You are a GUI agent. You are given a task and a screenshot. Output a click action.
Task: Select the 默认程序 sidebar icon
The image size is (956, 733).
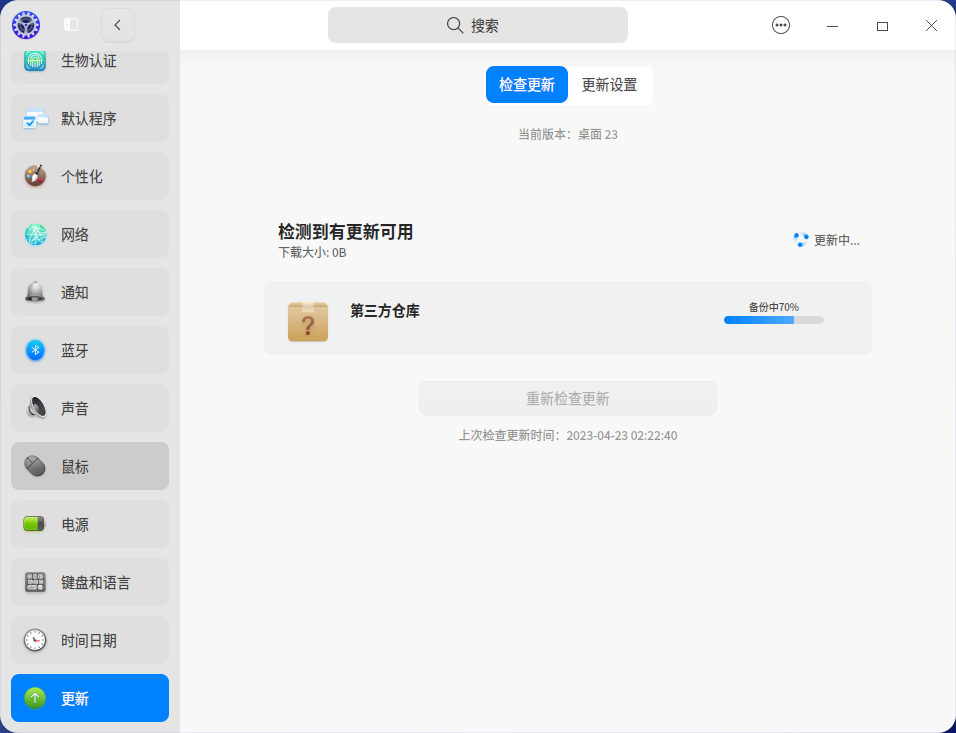click(x=36, y=118)
